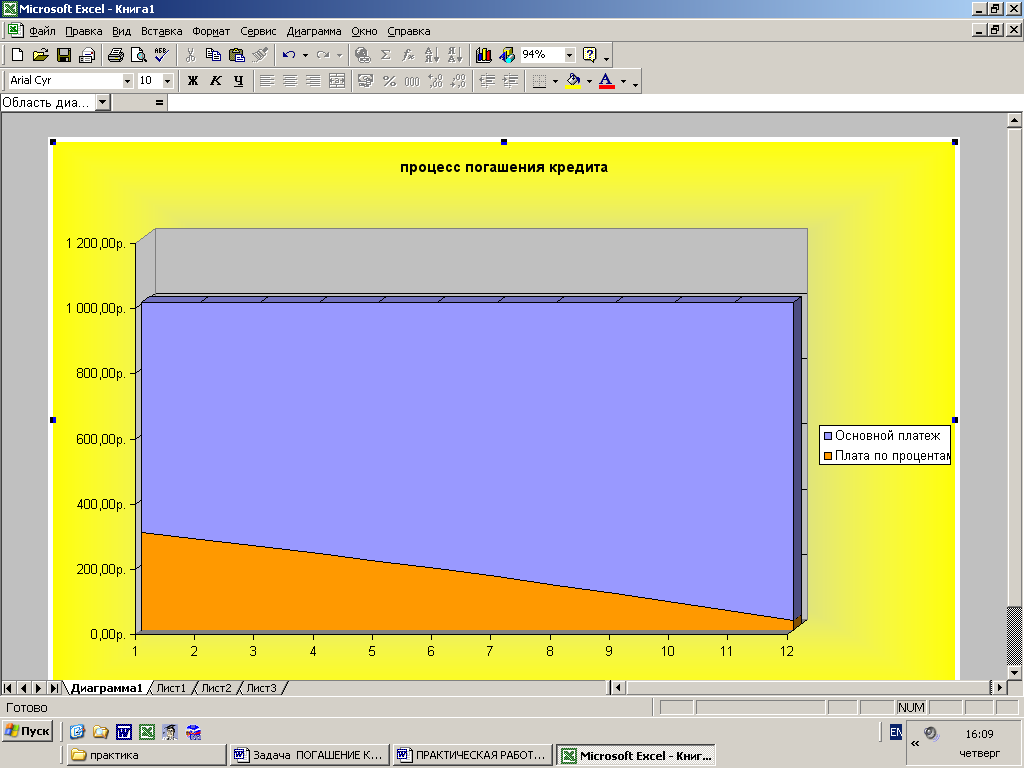Open a file using the Open folder icon

point(40,56)
